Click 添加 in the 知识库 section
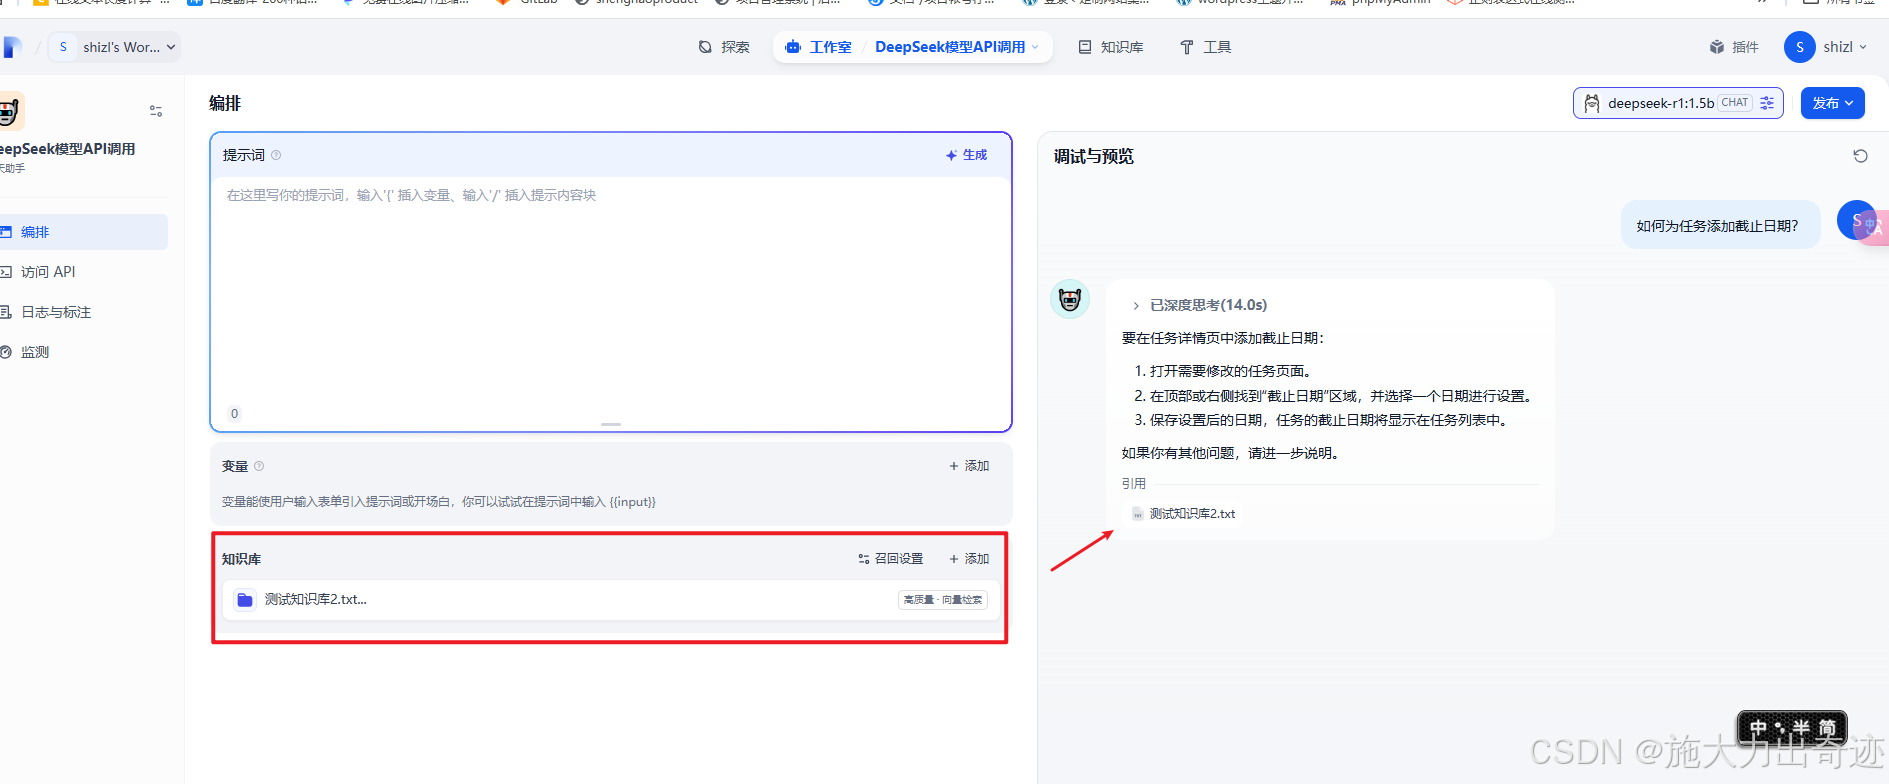1889x784 pixels. coord(969,559)
